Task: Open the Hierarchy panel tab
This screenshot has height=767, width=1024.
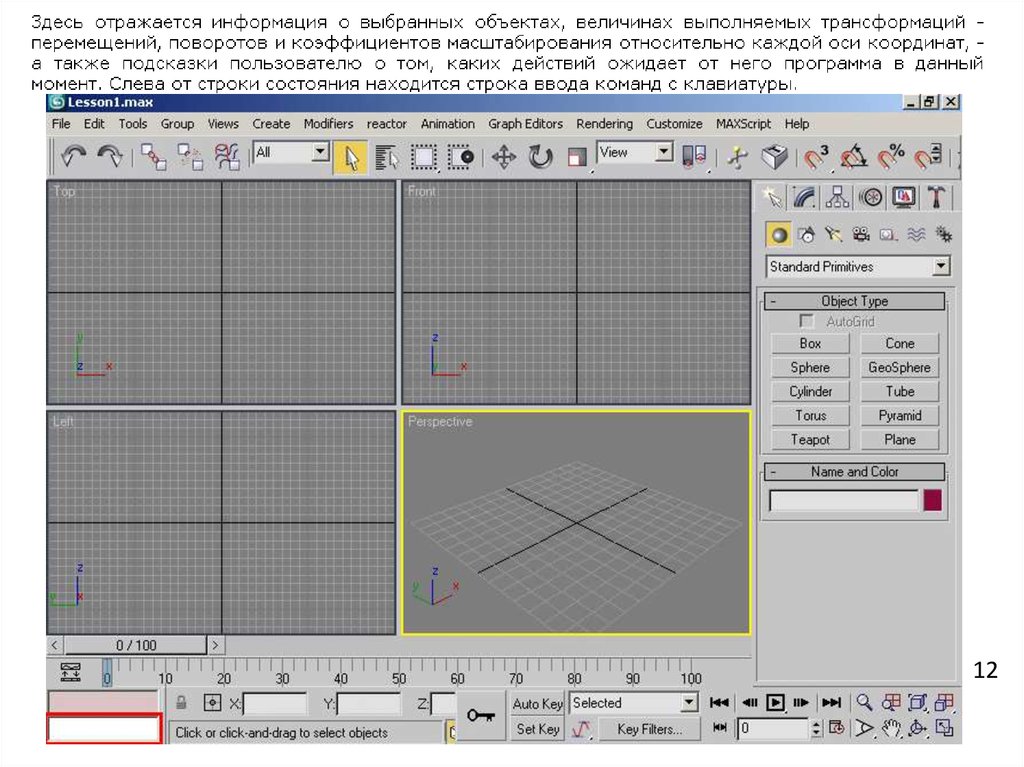Action: pyautogui.click(x=838, y=196)
